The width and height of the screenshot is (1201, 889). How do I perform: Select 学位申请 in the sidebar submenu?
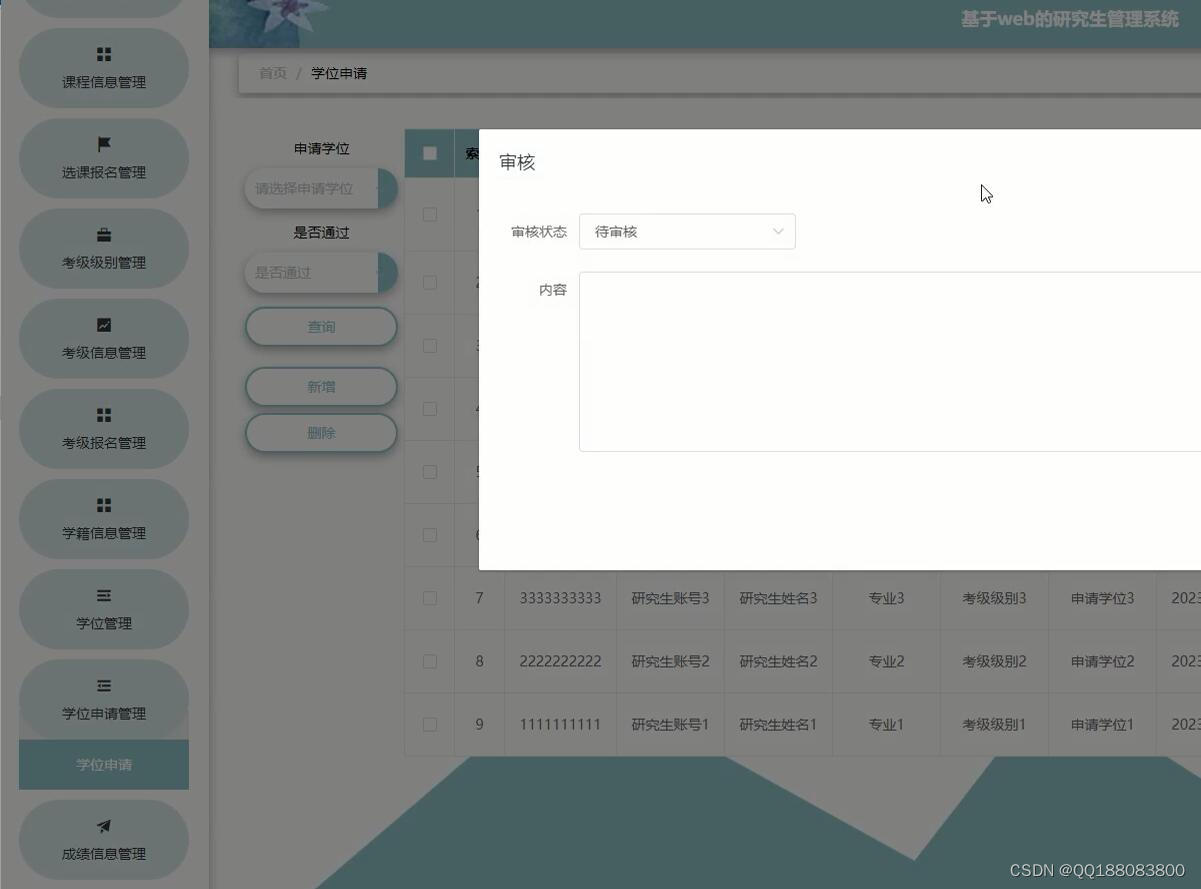click(x=103, y=764)
